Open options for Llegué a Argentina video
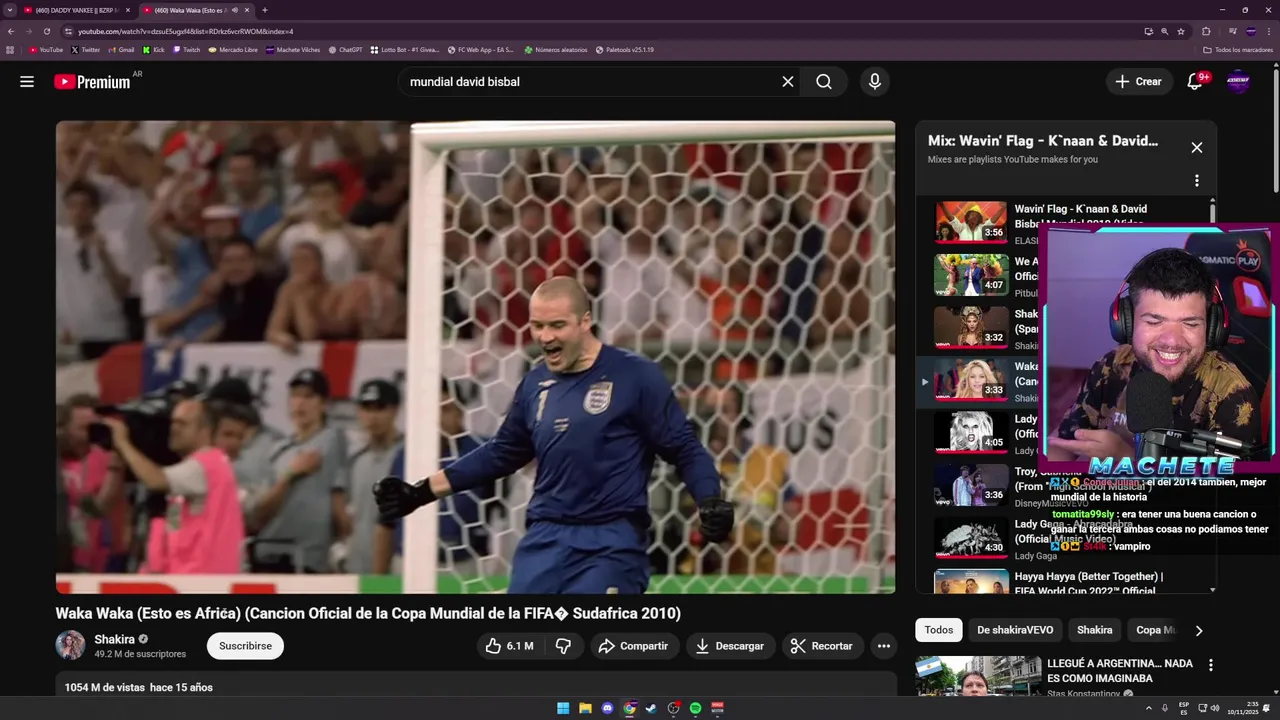Image resolution: width=1280 pixels, height=720 pixels. 1211,665
